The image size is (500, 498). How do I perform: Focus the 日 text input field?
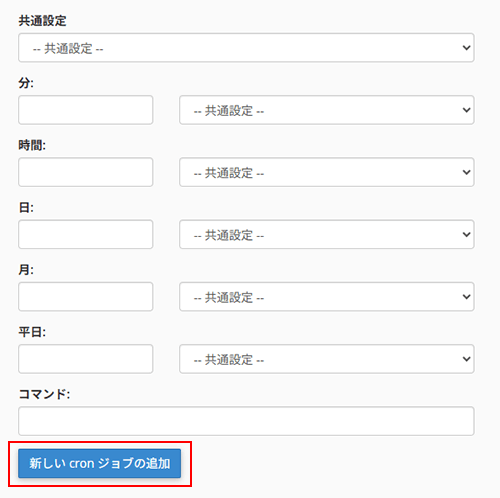86,234
